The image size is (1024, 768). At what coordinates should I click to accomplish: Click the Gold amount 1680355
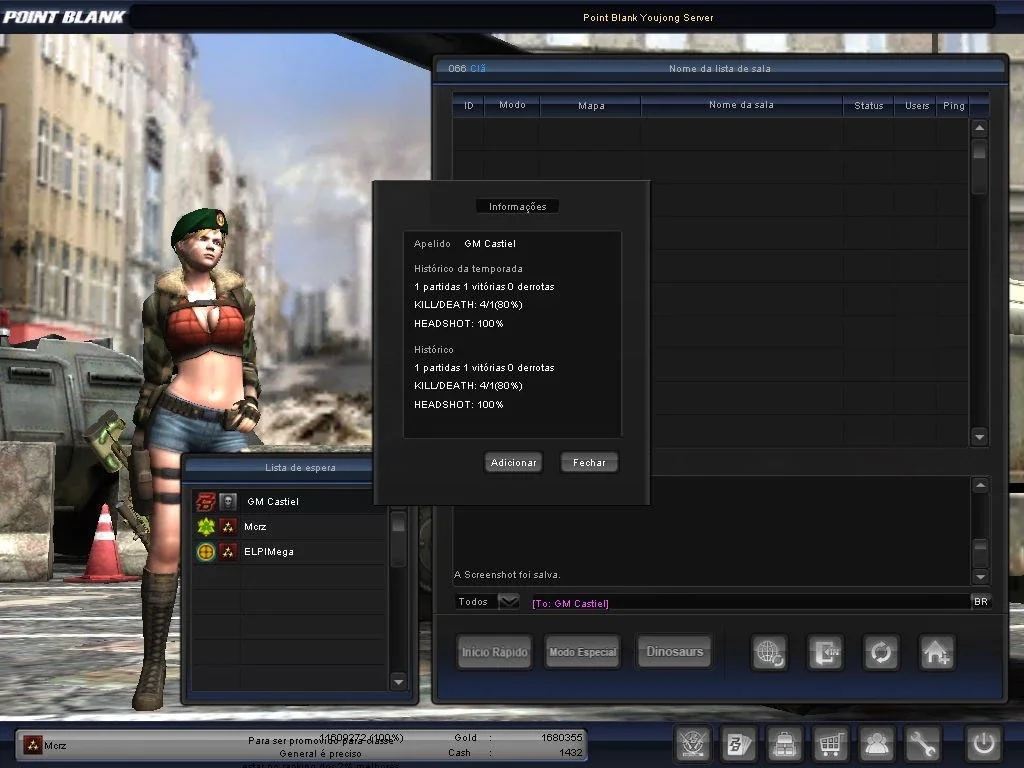[x=561, y=737]
